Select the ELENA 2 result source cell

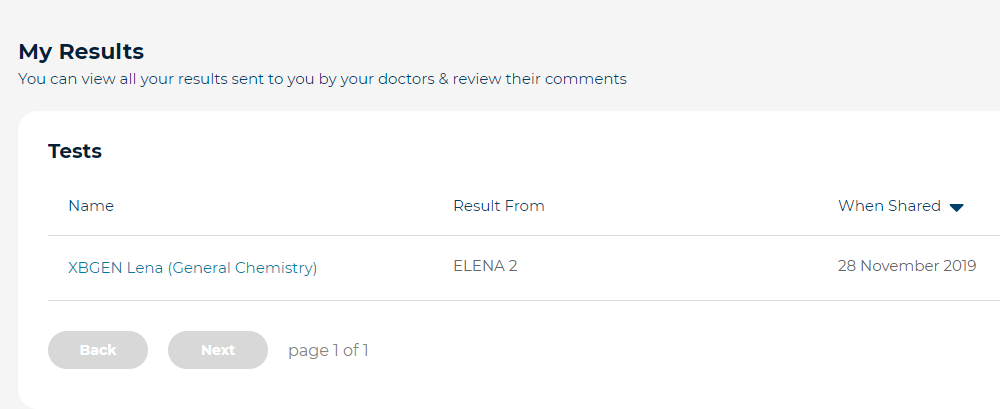tap(485, 266)
